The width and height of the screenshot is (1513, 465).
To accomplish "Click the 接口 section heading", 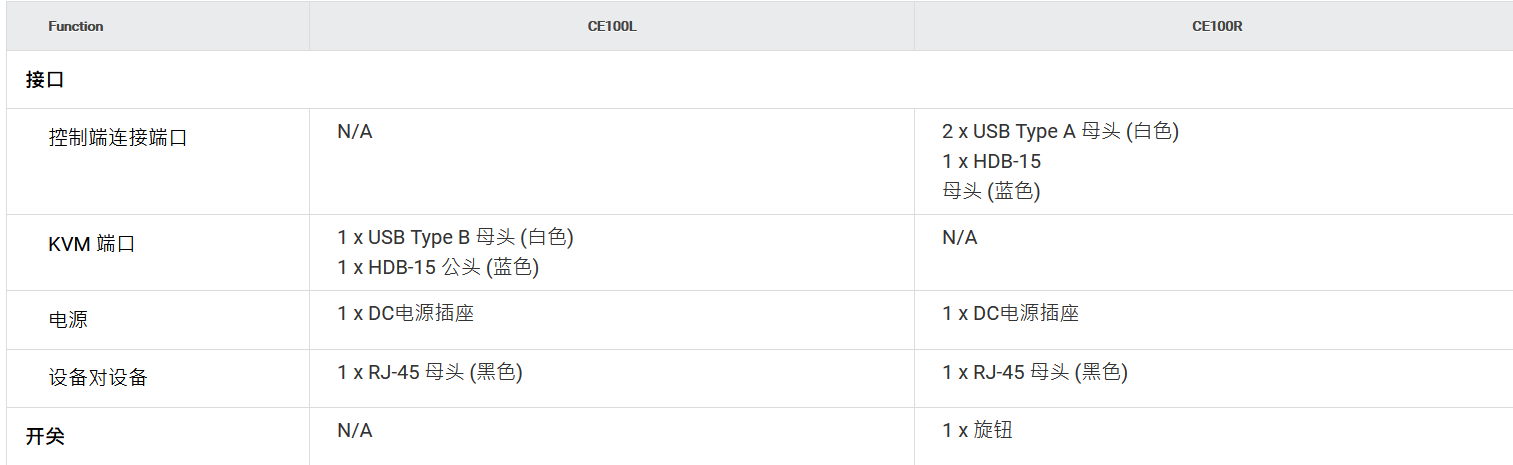I will pyautogui.click(x=45, y=80).
